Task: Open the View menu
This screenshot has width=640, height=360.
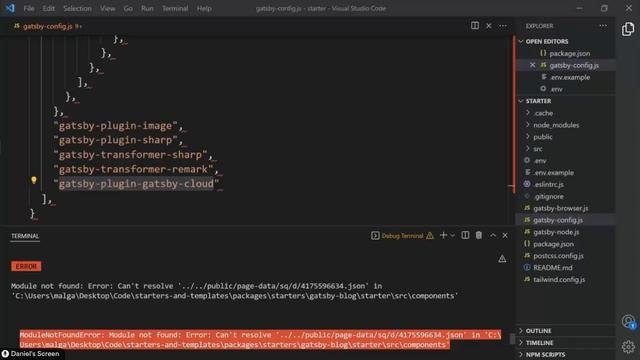Action: coord(107,8)
